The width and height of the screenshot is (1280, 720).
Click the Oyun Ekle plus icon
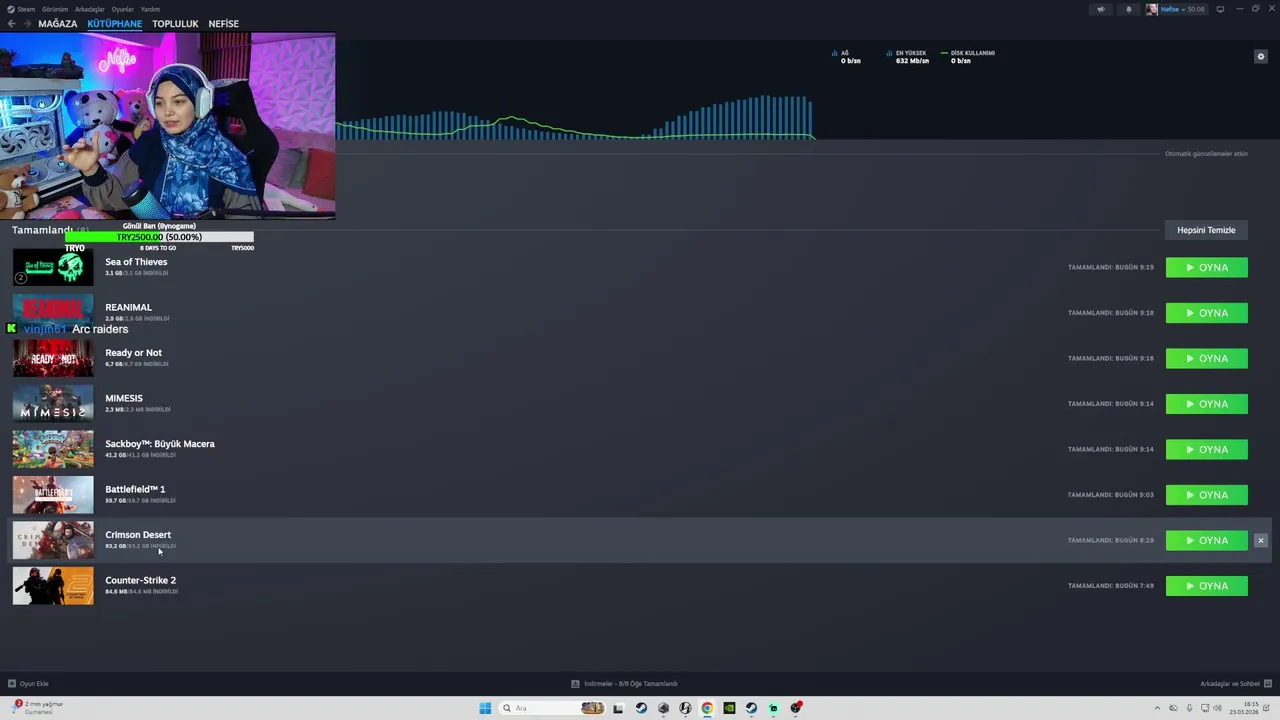point(12,684)
